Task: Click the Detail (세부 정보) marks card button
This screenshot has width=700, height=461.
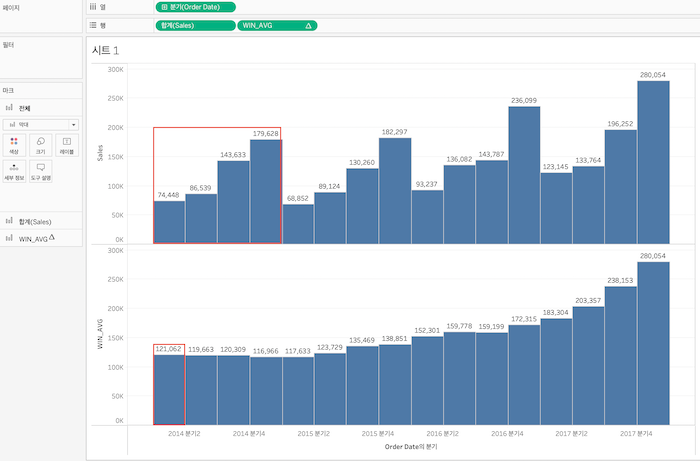Action: (14, 171)
